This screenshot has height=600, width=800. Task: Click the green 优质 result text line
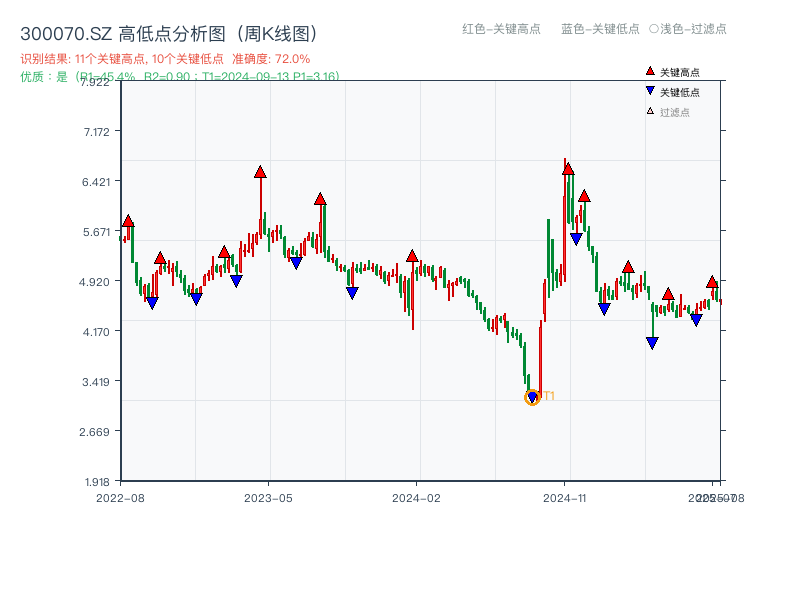(x=180, y=76)
